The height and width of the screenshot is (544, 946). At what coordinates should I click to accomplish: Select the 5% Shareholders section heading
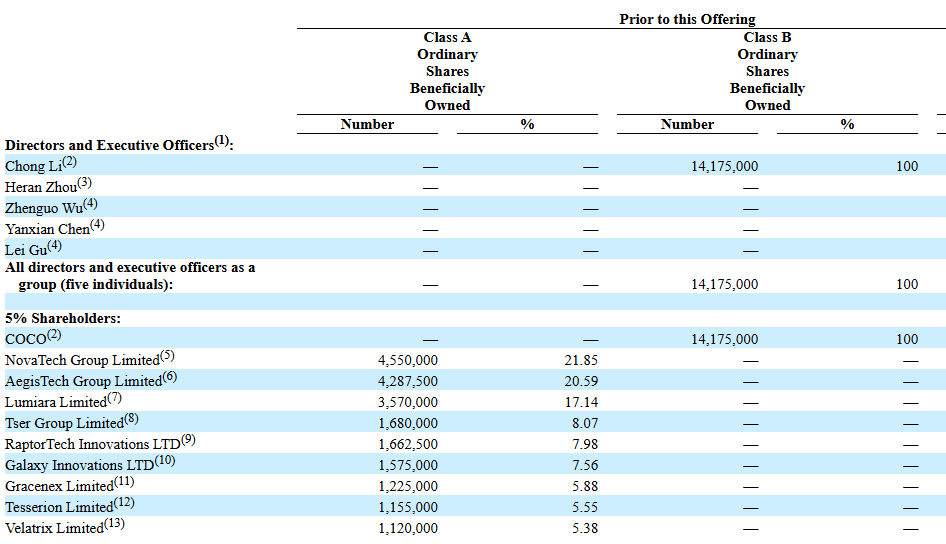[x=63, y=318]
